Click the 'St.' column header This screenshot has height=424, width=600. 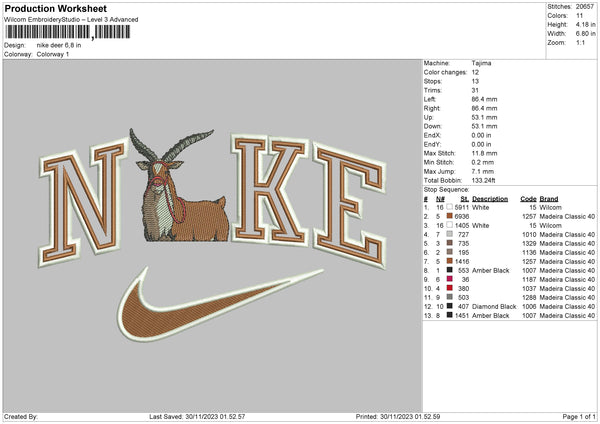click(465, 199)
